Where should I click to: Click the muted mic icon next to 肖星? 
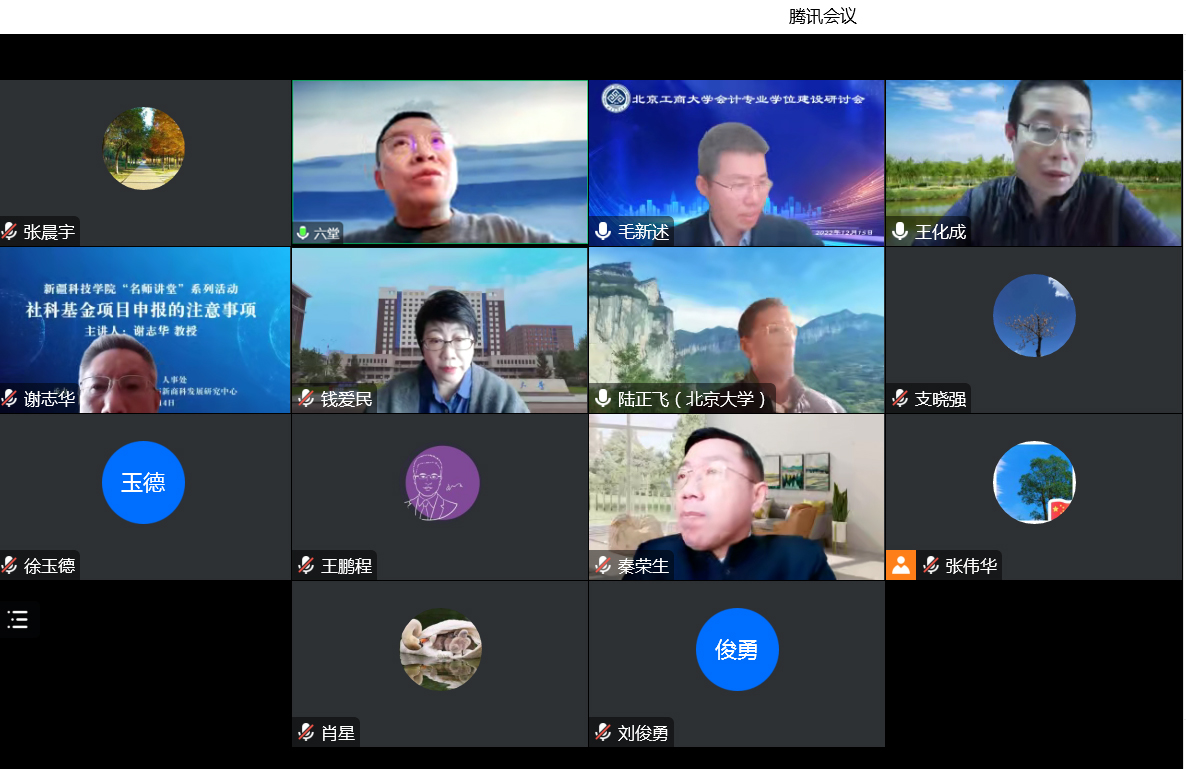(x=306, y=732)
